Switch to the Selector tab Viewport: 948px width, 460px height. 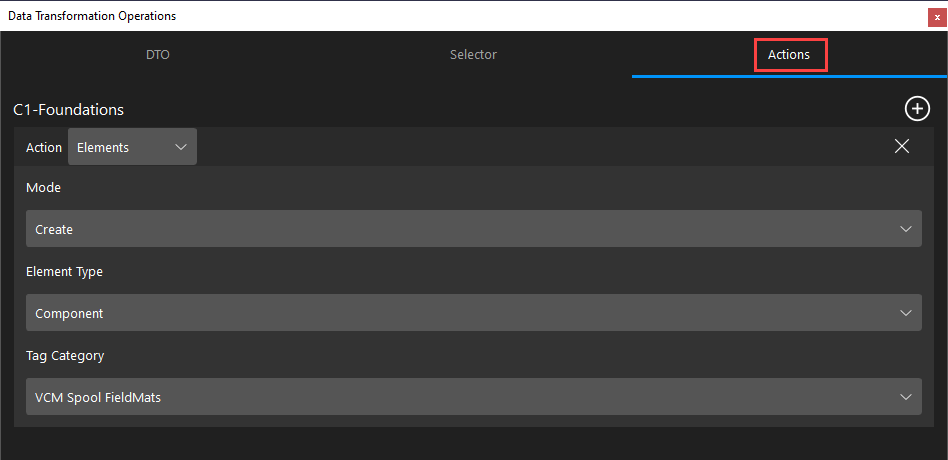[x=473, y=54]
